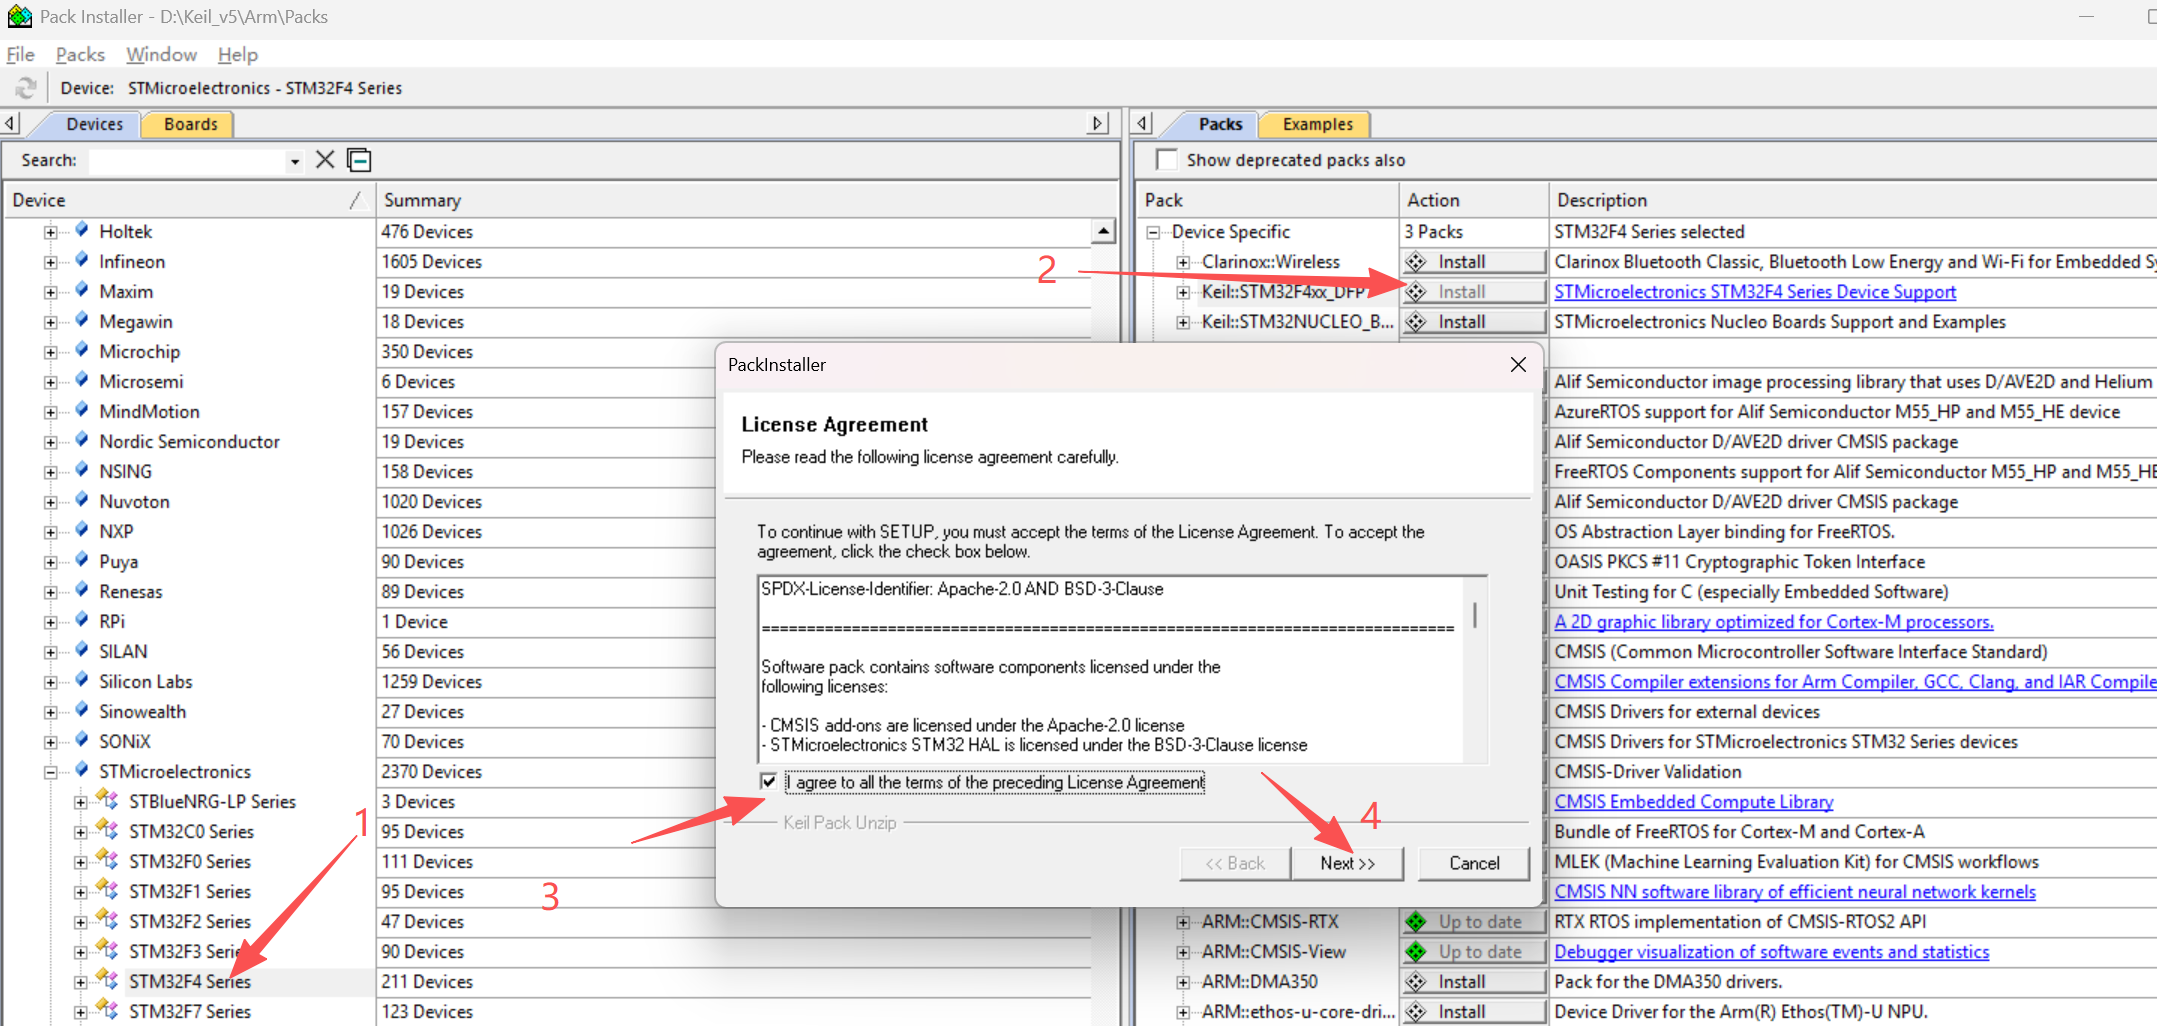Expand the ARM::CMSIS-RTX pack node
Image resolution: width=2157 pixels, height=1026 pixels.
pos(1183,922)
